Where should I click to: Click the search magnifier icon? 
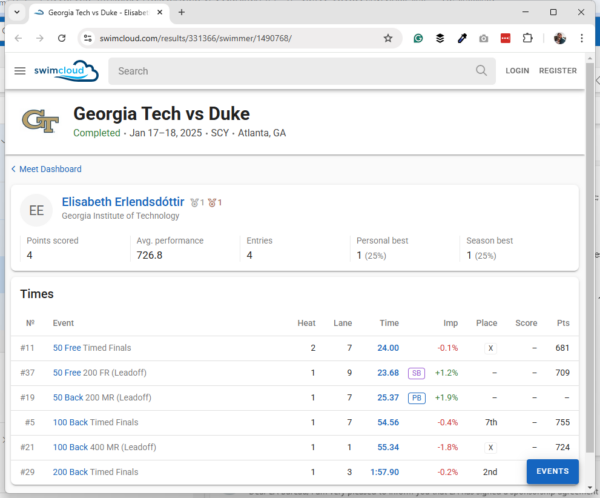482,71
